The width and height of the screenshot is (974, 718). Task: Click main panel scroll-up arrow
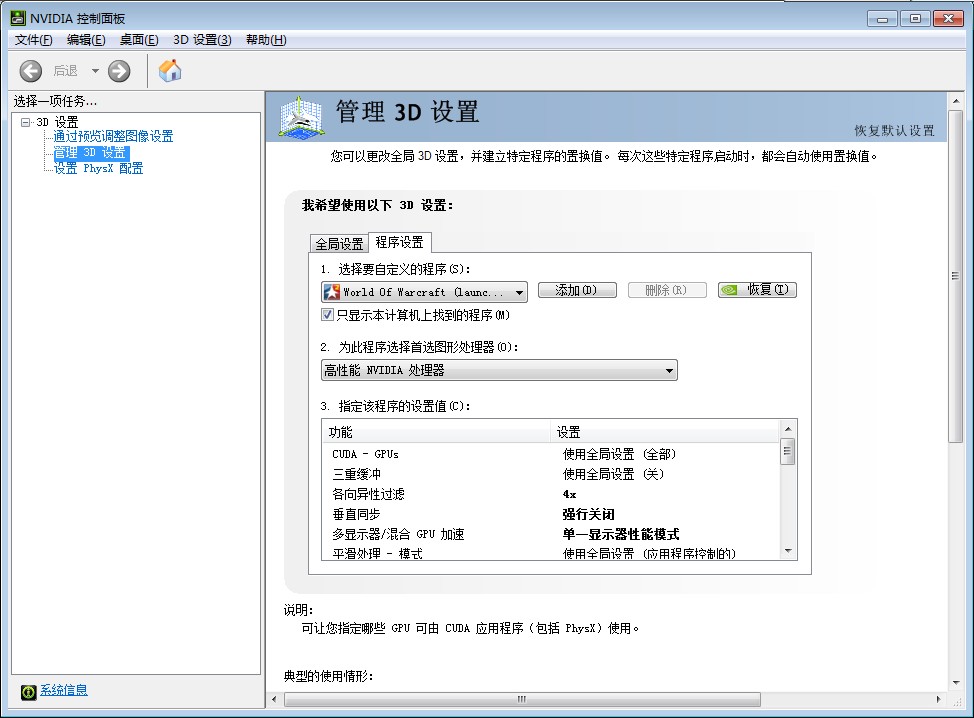[x=955, y=101]
